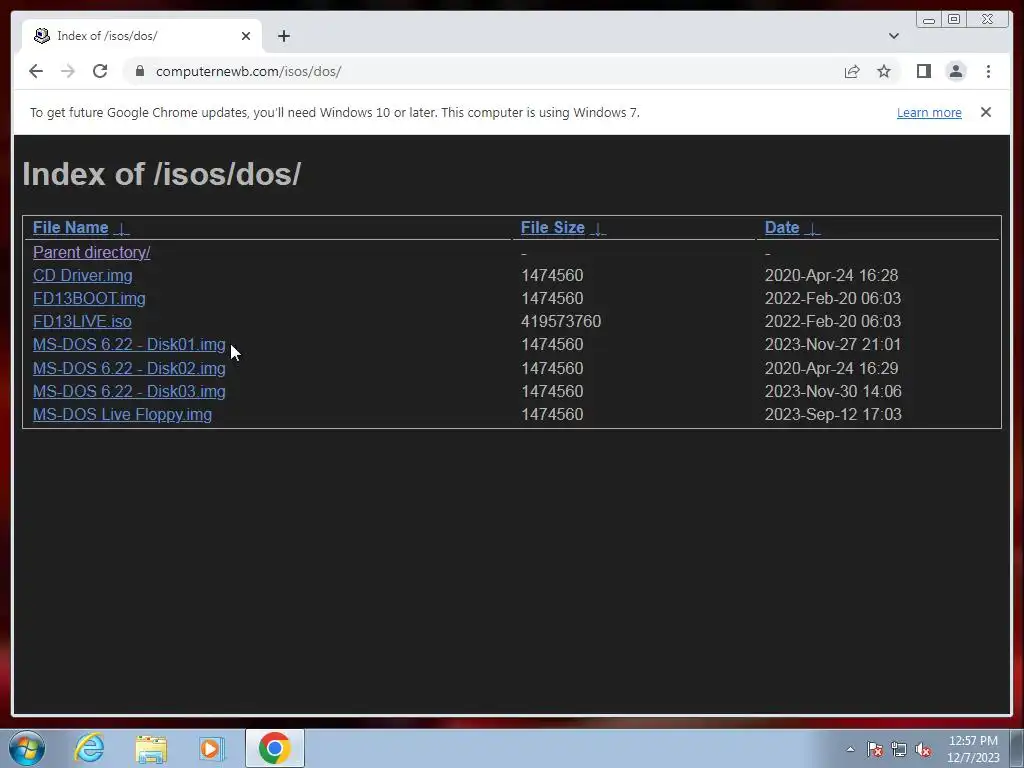
Task: Click the descending arrow beside File Name
Action: (x=121, y=229)
